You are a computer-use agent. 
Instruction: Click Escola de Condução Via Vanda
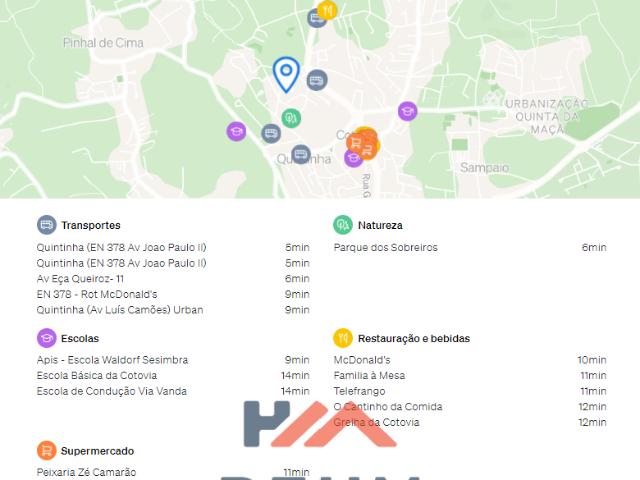173,391
